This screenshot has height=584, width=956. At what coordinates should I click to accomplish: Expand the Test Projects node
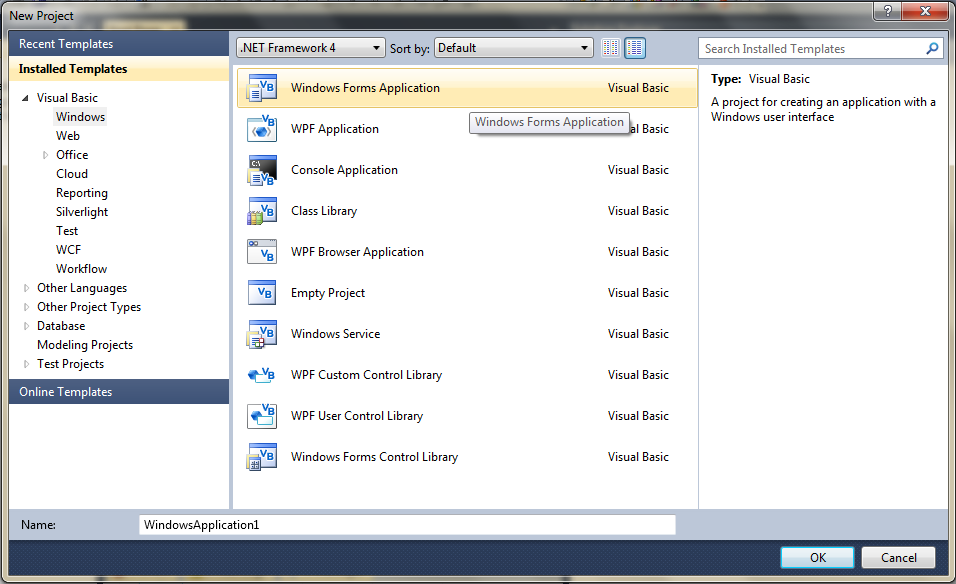tap(26, 364)
